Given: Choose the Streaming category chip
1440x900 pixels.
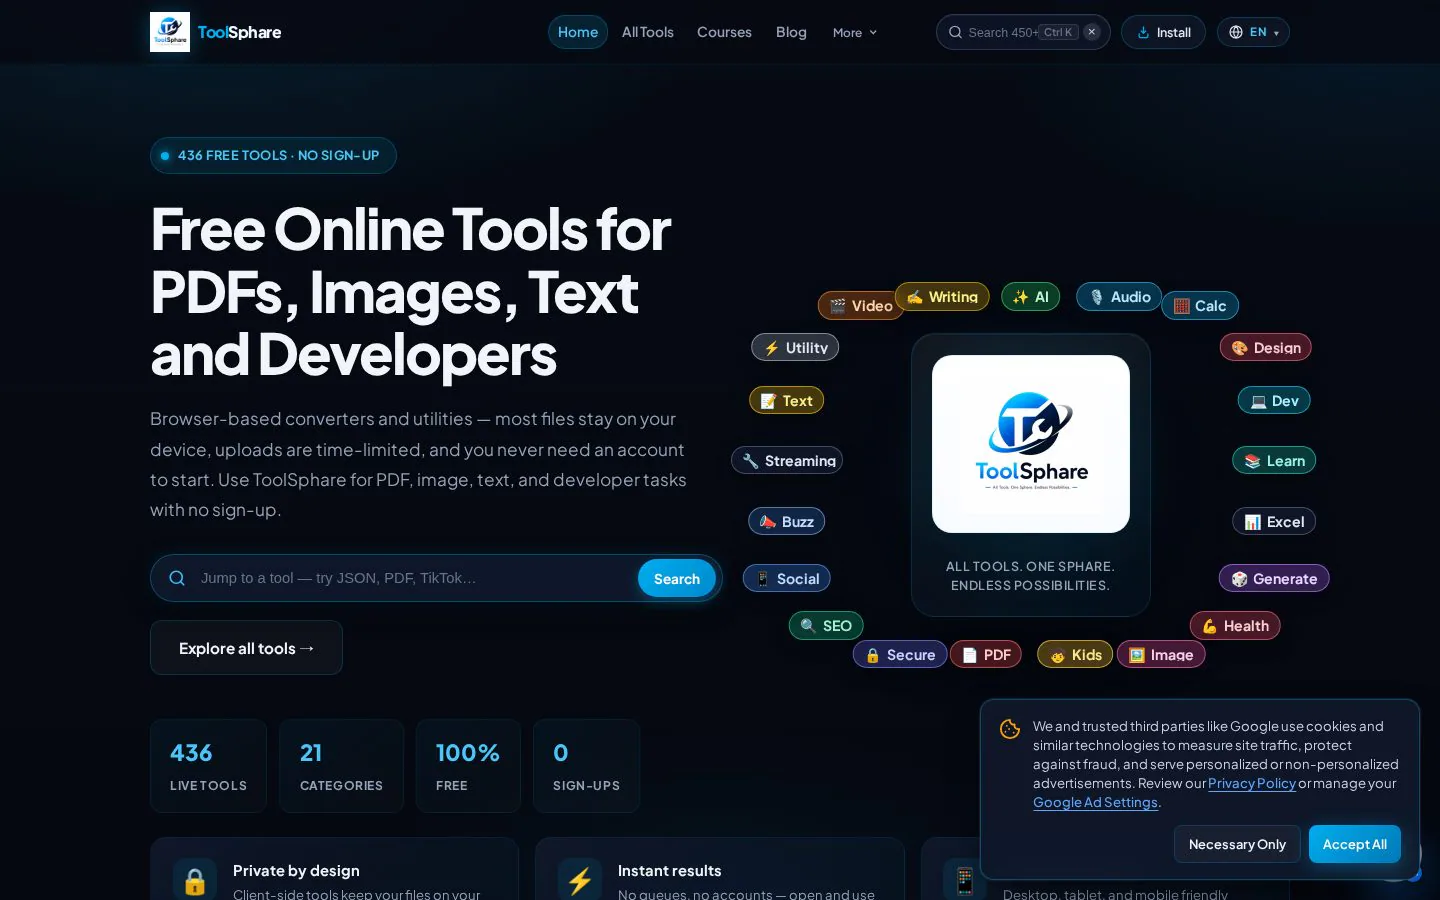Looking at the screenshot, I should [787, 461].
